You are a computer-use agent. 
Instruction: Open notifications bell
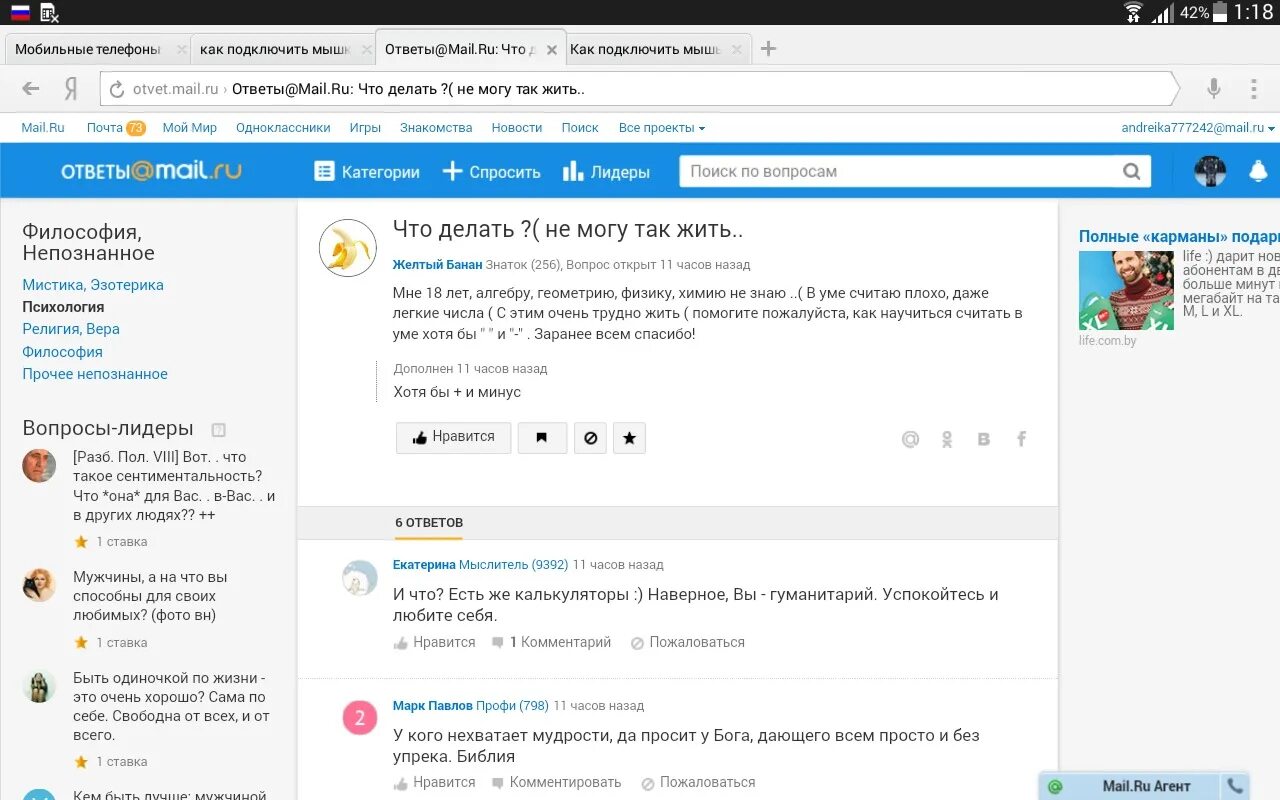point(1258,171)
